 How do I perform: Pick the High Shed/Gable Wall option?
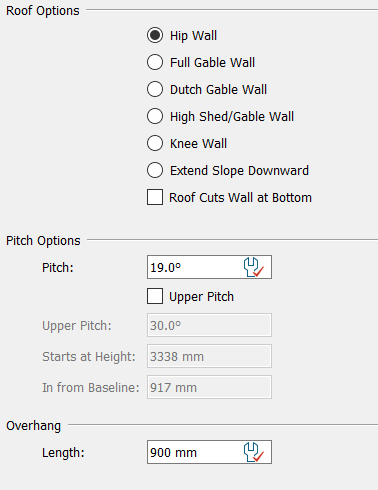[x=155, y=116]
